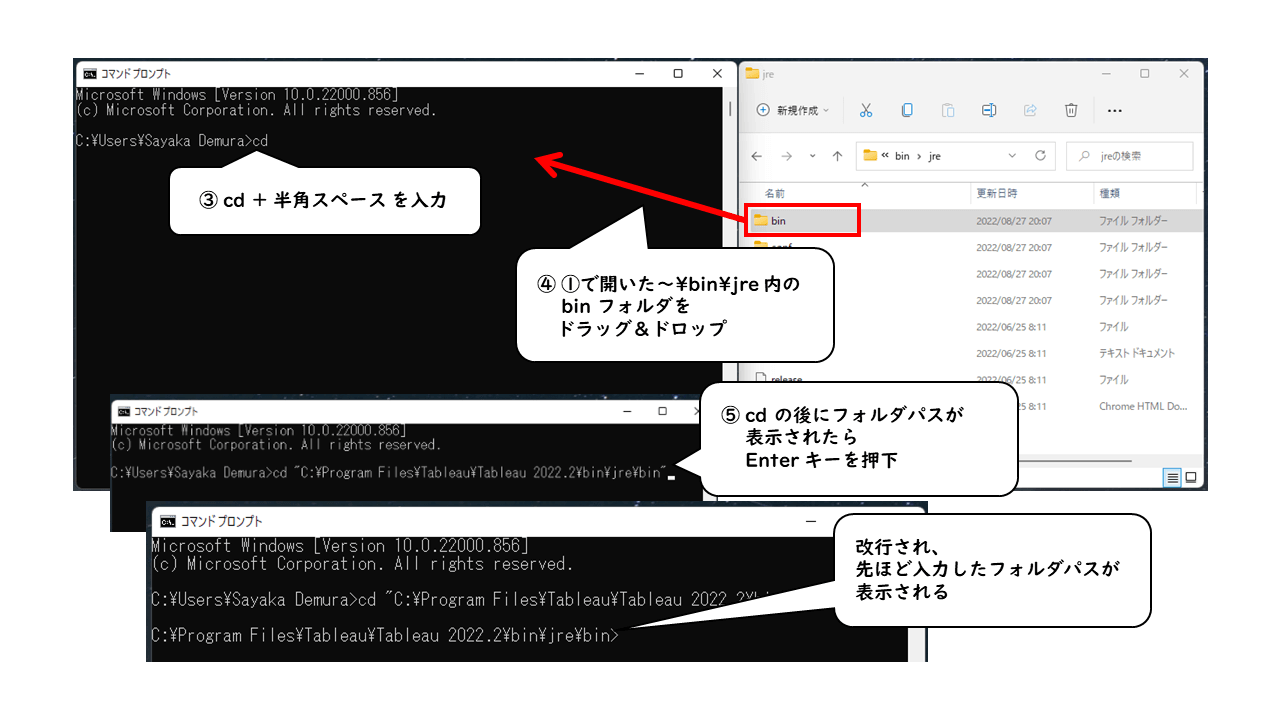Click the prompt line ending in jre¥bin>
1280x720 pixels.
pyautogui.click(x=386, y=635)
